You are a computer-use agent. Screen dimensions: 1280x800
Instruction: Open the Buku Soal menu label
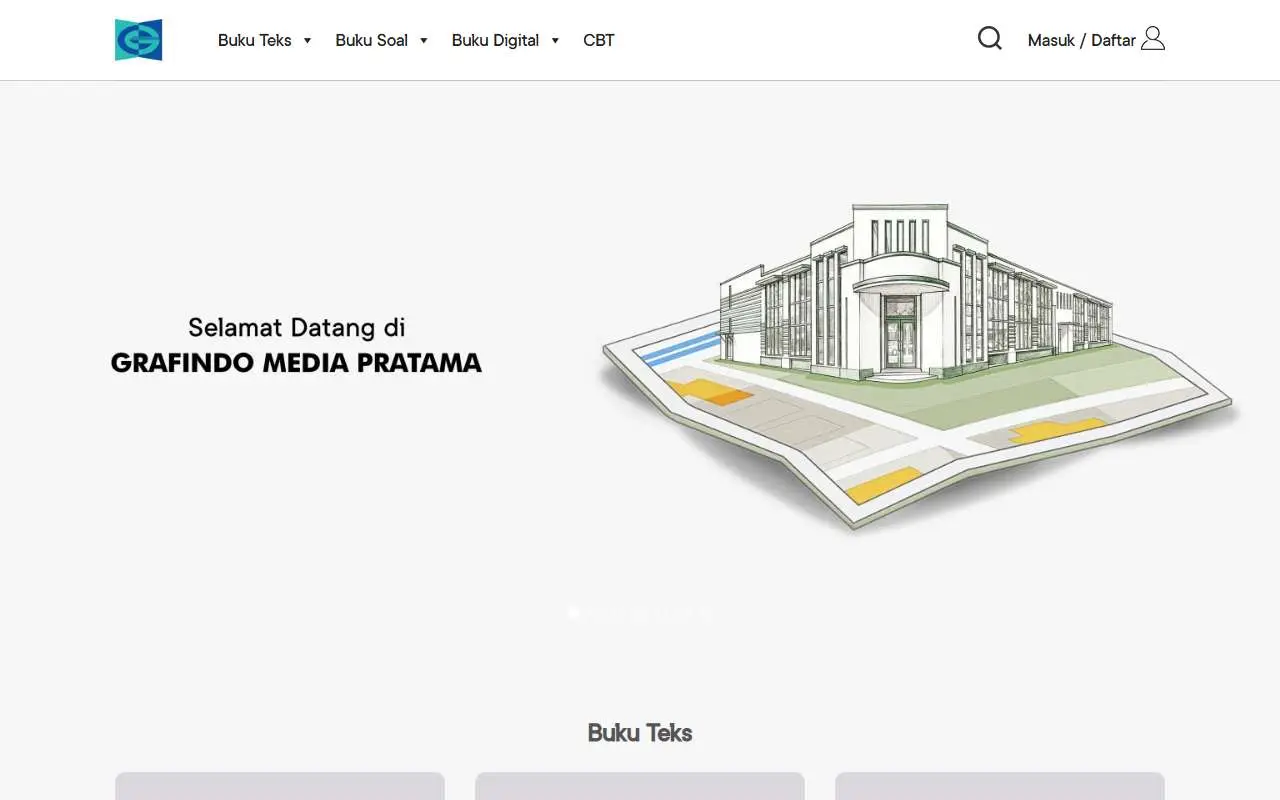(372, 40)
